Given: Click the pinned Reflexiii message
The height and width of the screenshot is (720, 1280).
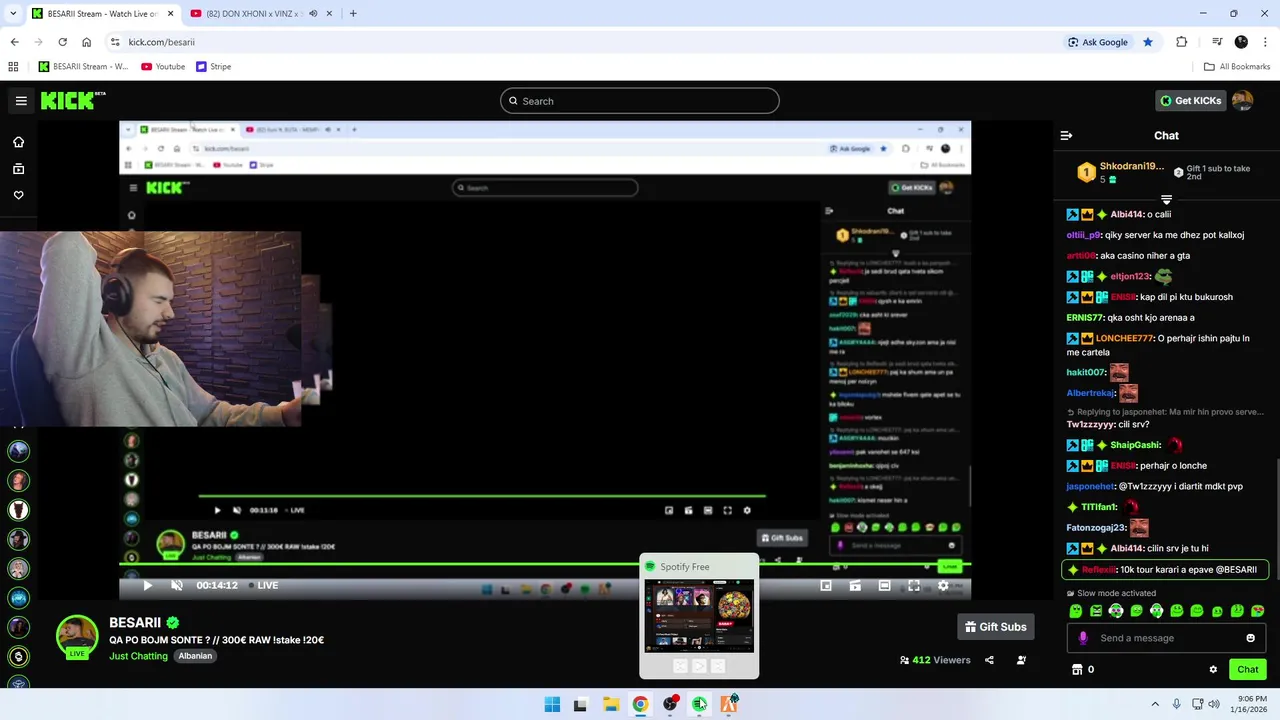Looking at the screenshot, I should click(1166, 570).
